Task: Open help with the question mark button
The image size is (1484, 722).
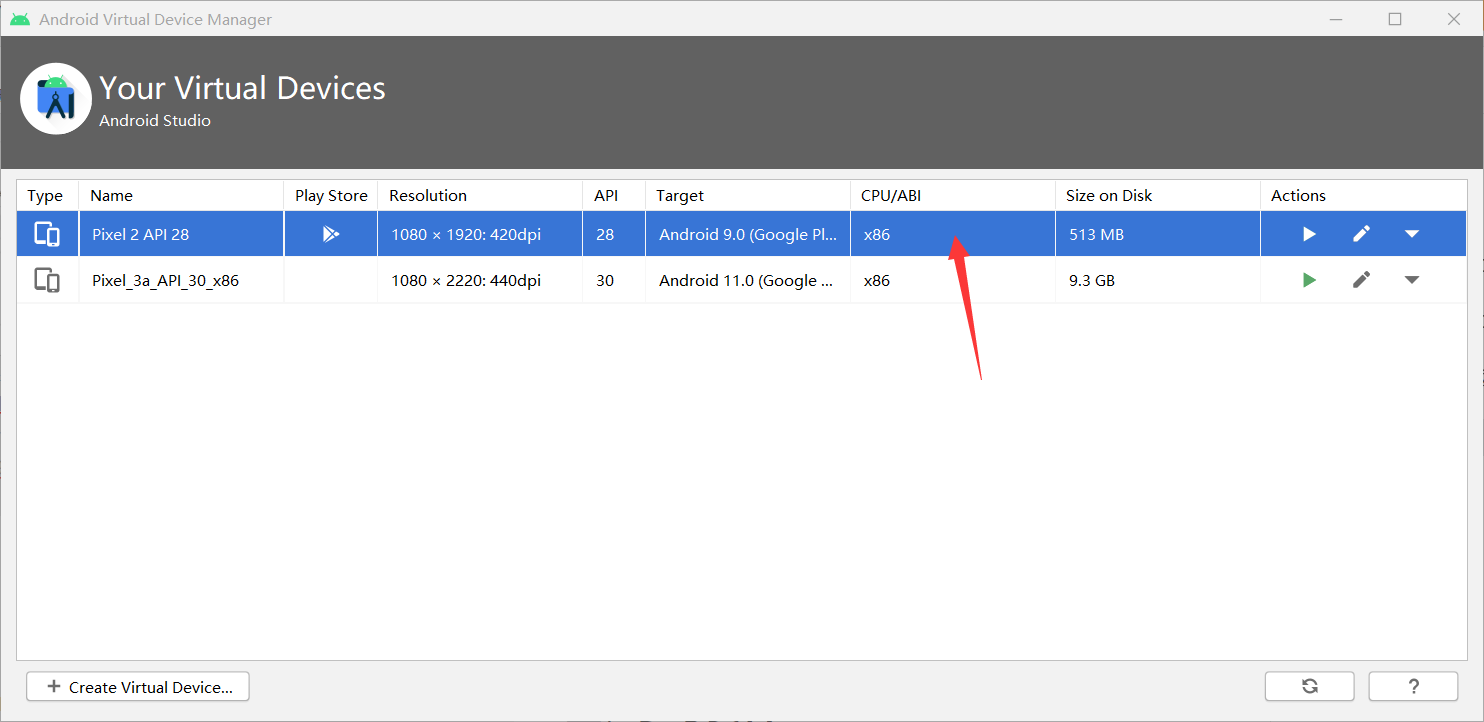Action: [1413, 686]
